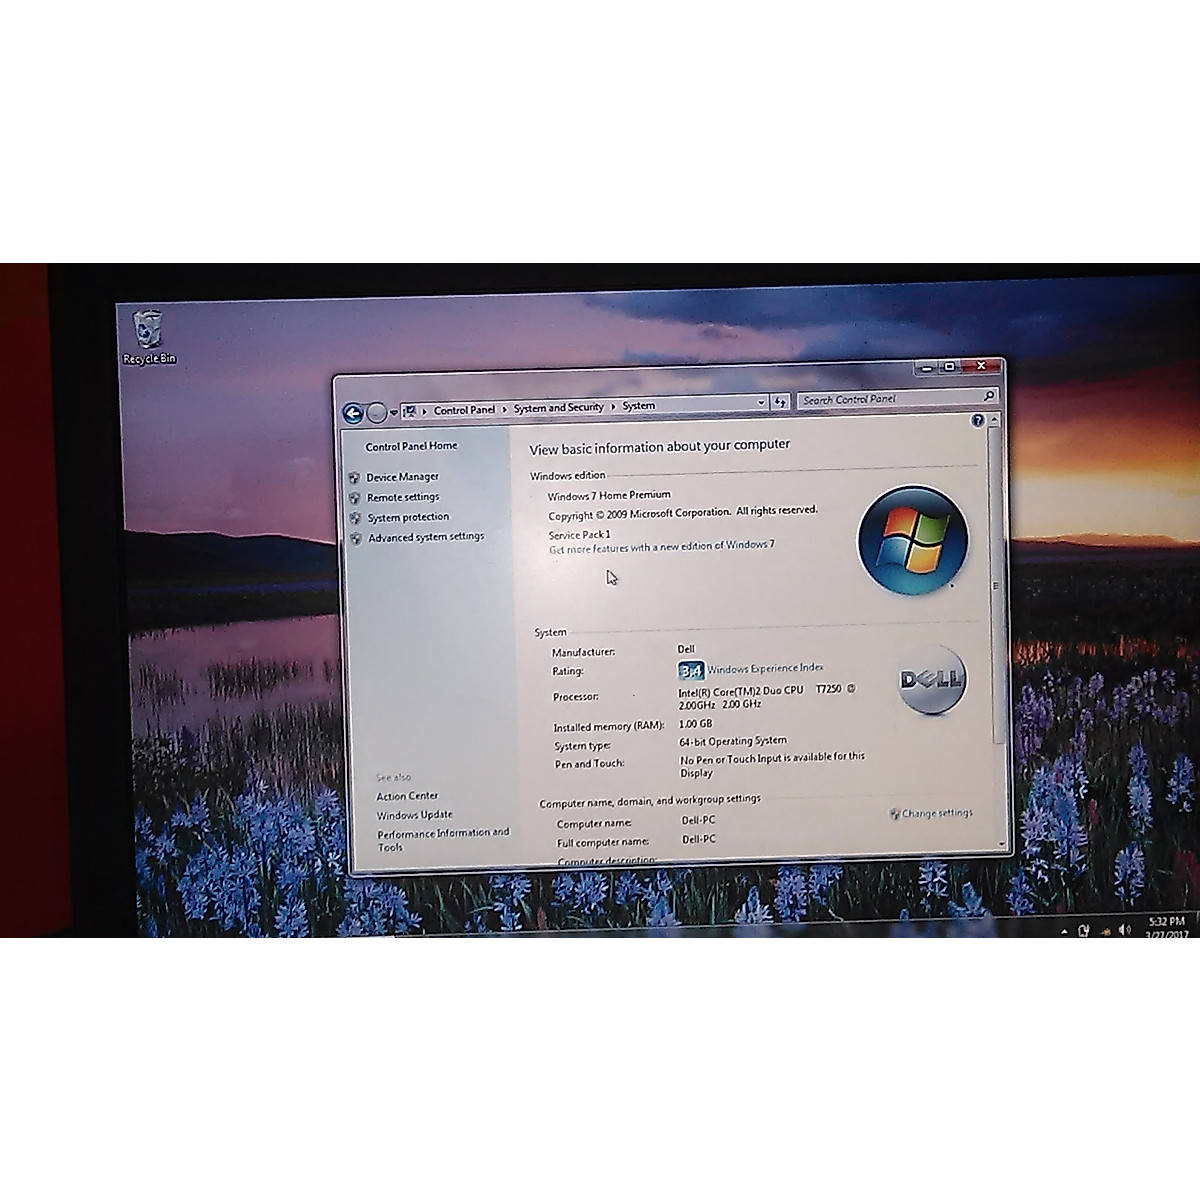Screen dimensions: 1200x1200
Task: Open Device Manager from the sidebar
Action: (403, 476)
